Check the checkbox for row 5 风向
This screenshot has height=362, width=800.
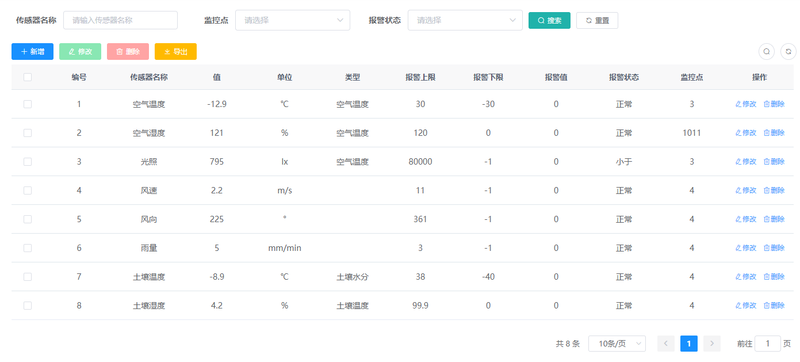(x=28, y=219)
